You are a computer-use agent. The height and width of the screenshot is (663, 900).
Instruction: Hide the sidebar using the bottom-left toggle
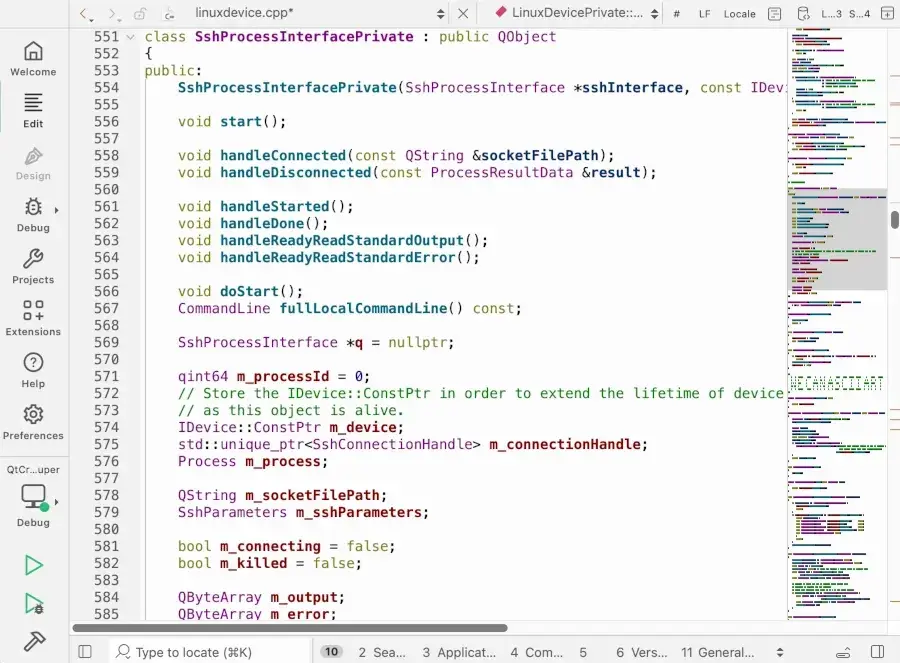(x=85, y=650)
